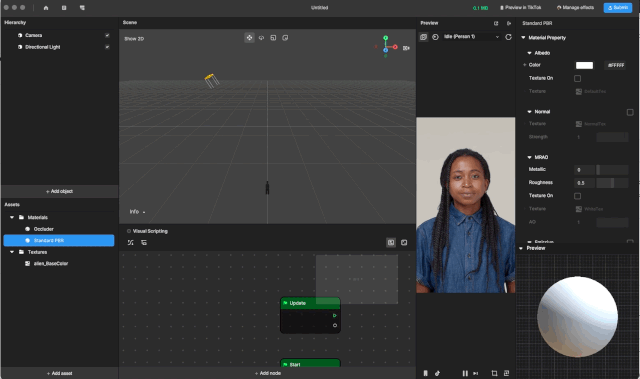The height and width of the screenshot is (379, 640).
Task: Click the screen record icon in preview bar
Action: [x=507, y=373]
